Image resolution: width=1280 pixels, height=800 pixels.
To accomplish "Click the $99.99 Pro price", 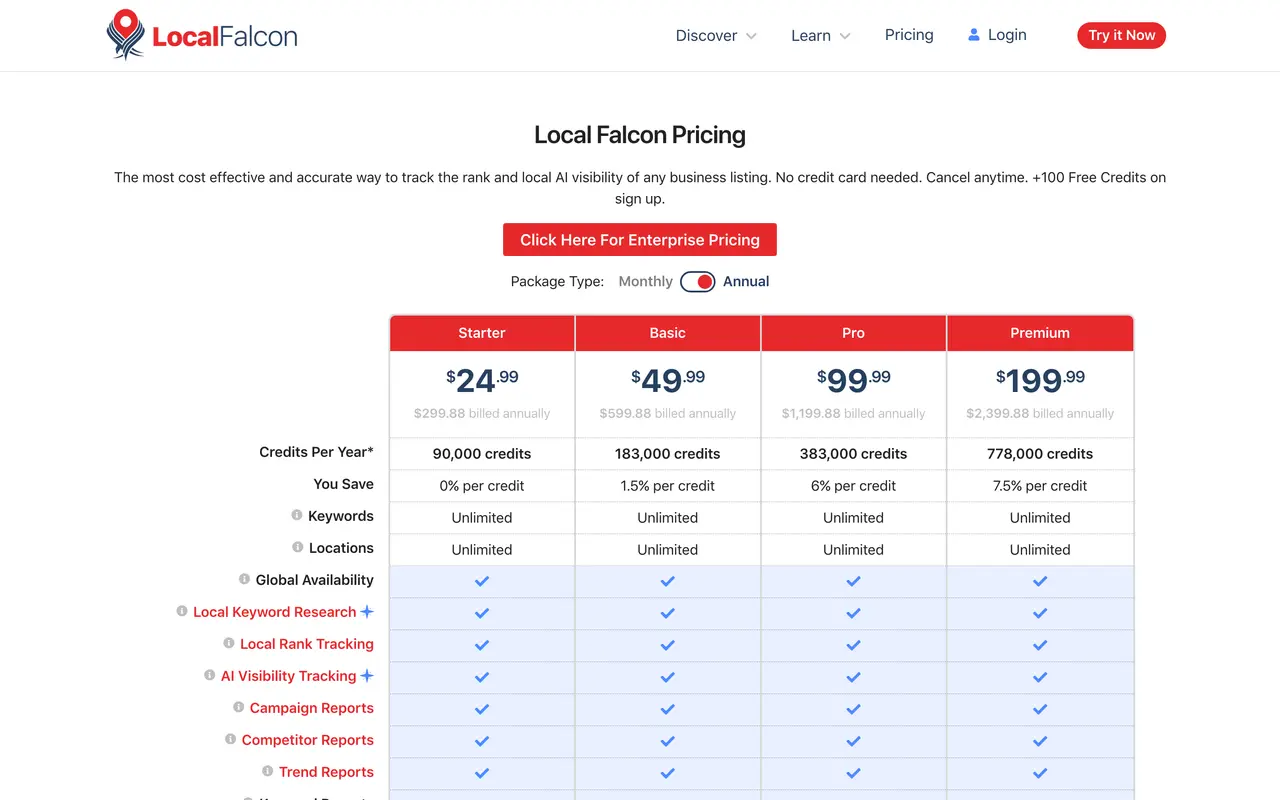I will tap(853, 380).
